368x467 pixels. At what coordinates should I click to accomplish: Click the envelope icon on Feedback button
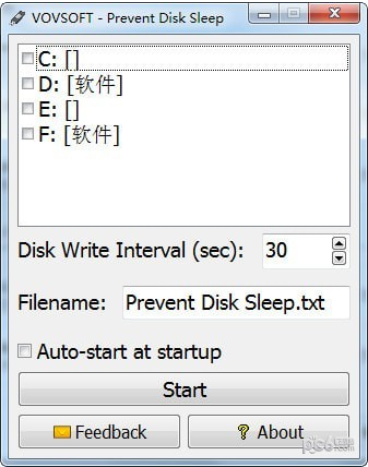click(x=62, y=432)
